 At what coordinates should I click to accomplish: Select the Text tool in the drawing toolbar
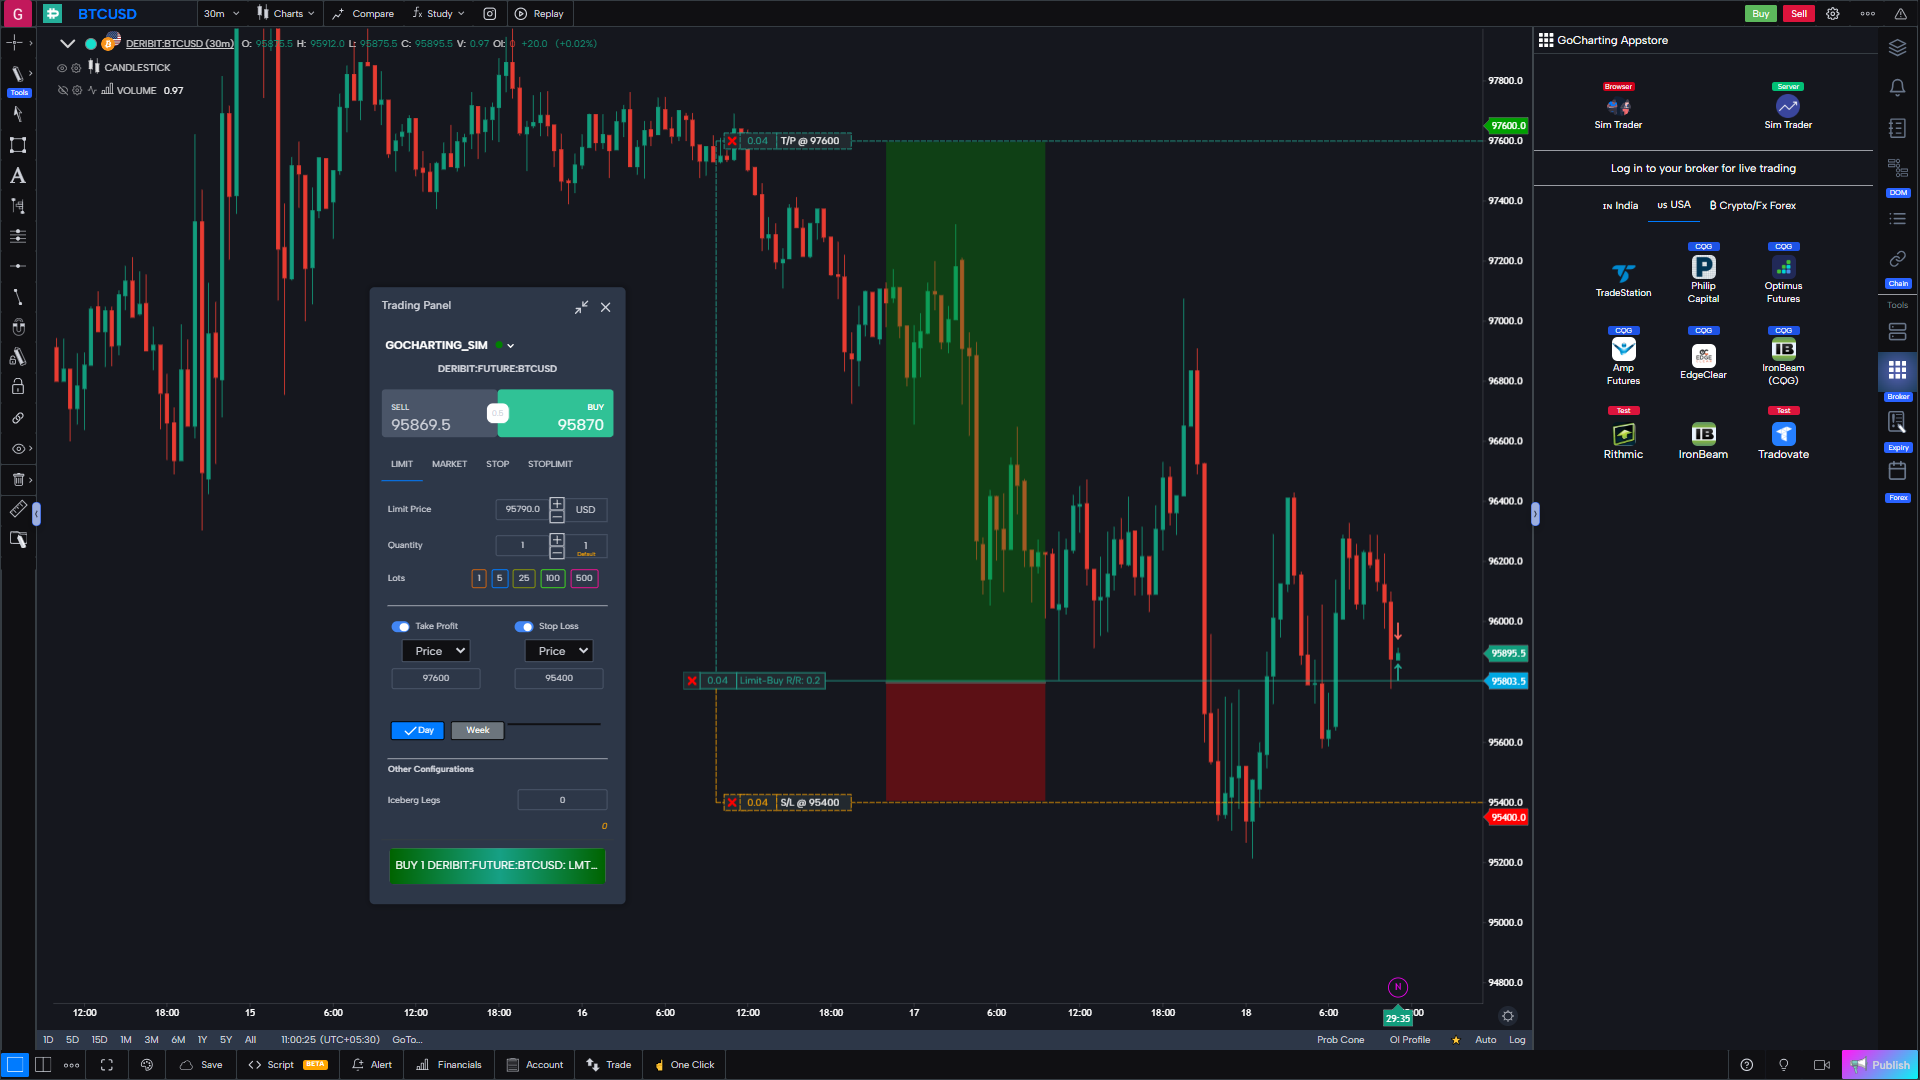click(x=17, y=177)
